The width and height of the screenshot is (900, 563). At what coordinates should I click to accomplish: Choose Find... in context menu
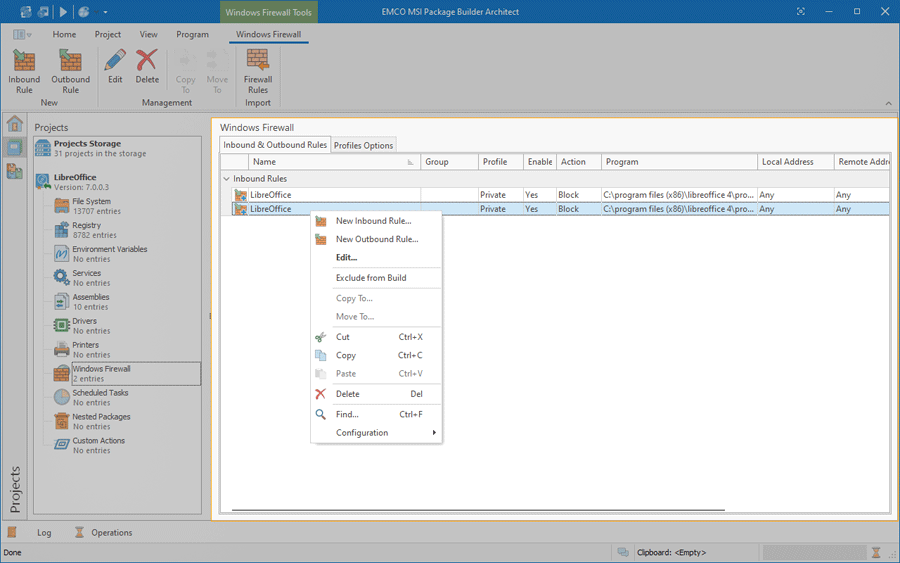coord(376,414)
